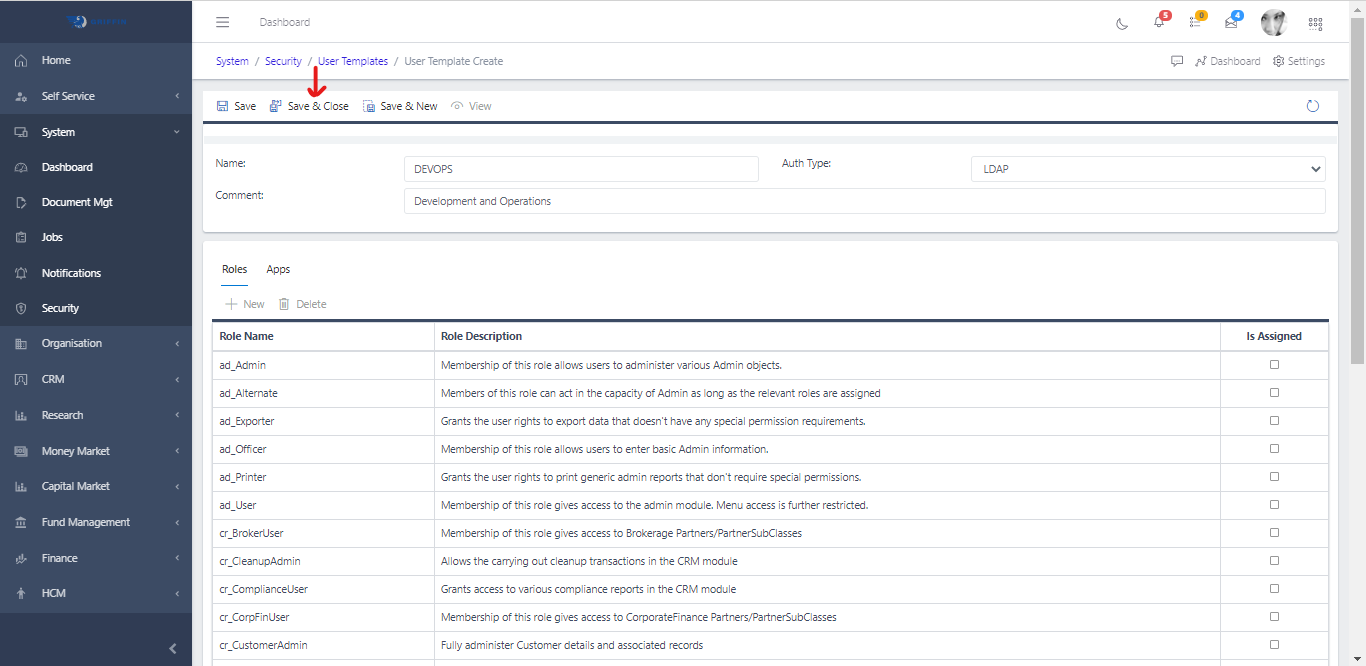The width and height of the screenshot is (1366, 666).
Task: Open Security in the sidebar menu
Action: [x=60, y=308]
